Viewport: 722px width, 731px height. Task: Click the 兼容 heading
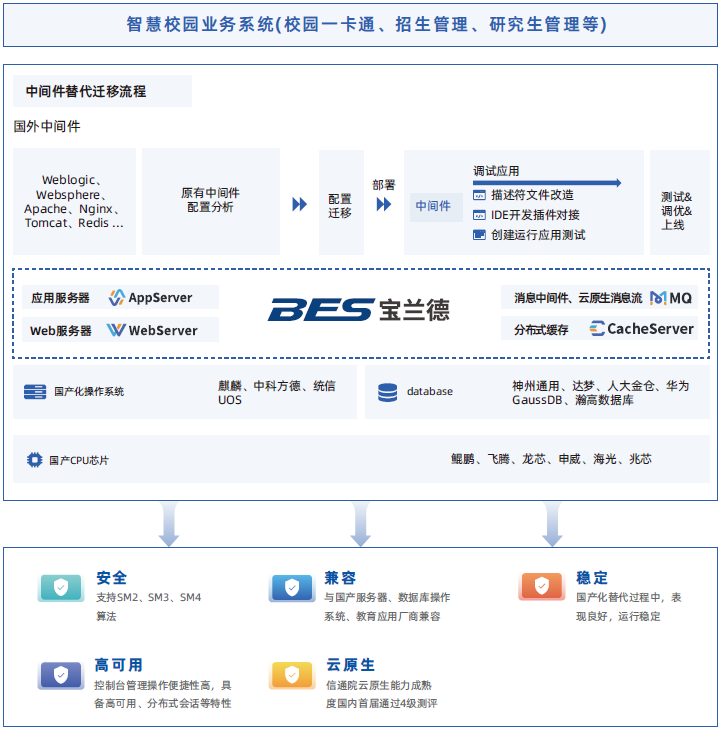pos(340,578)
